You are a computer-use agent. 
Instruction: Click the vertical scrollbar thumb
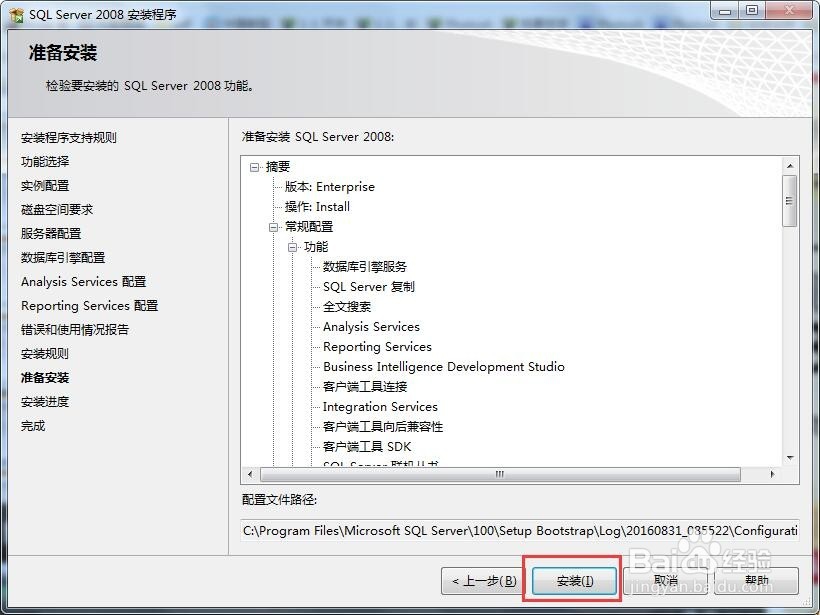point(790,201)
